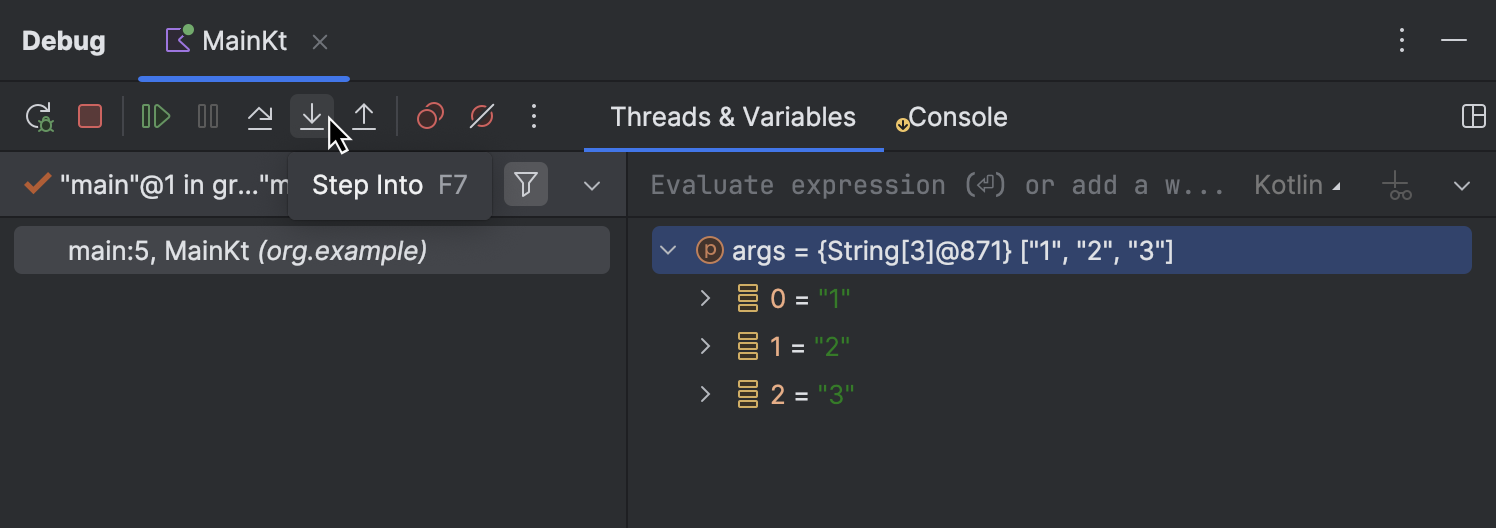Resume the program execution
Screen dimensions: 1496x528
[x=155, y=117]
